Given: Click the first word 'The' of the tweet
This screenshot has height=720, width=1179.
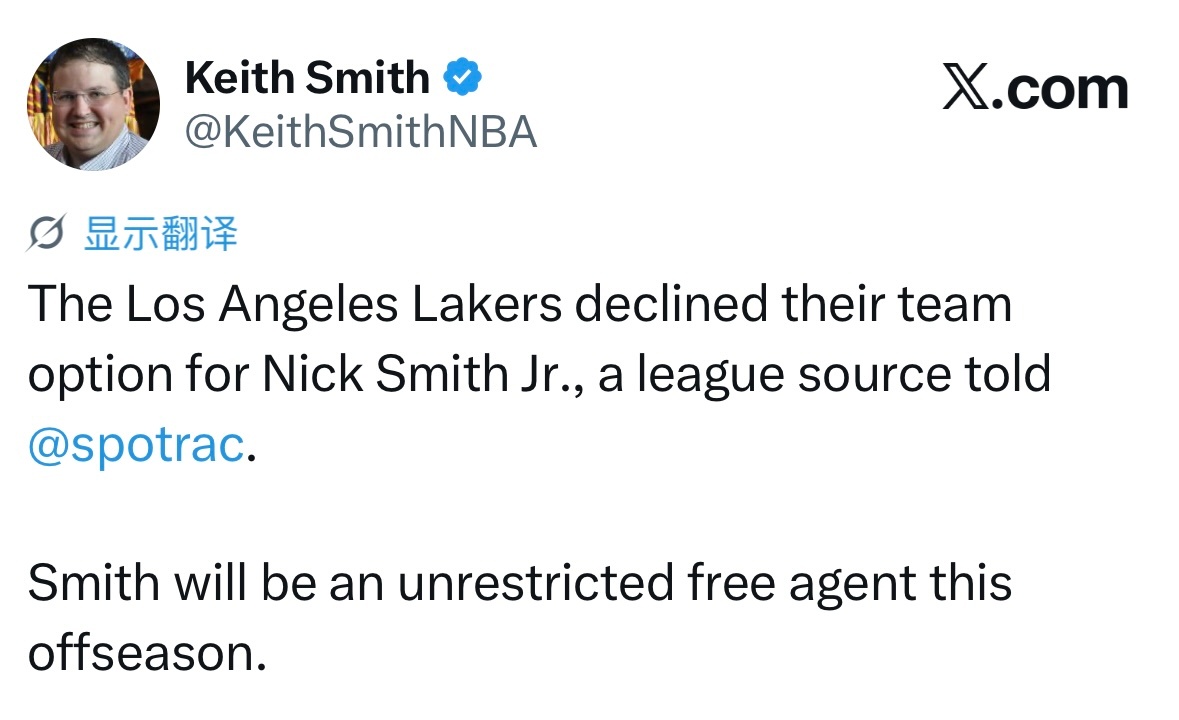Looking at the screenshot, I should tap(70, 304).
